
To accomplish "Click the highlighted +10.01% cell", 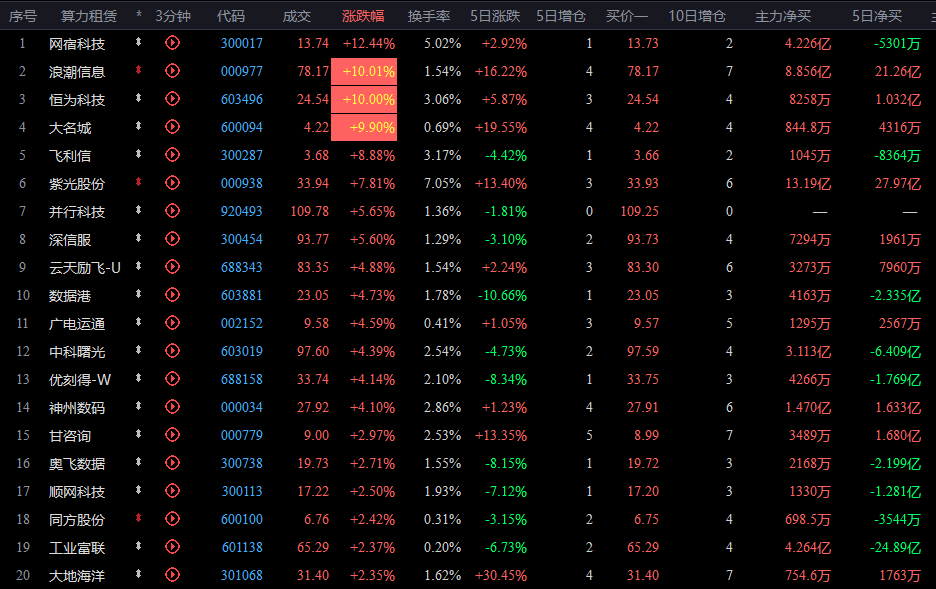I will point(364,72).
